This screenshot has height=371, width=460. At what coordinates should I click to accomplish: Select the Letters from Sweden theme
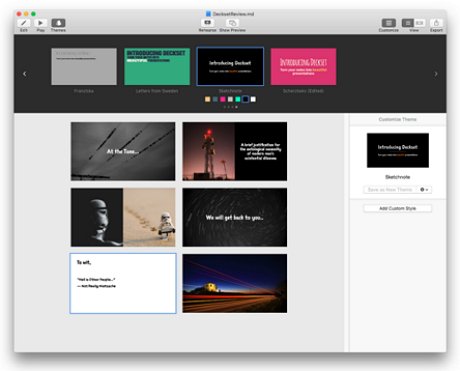click(157, 66)
